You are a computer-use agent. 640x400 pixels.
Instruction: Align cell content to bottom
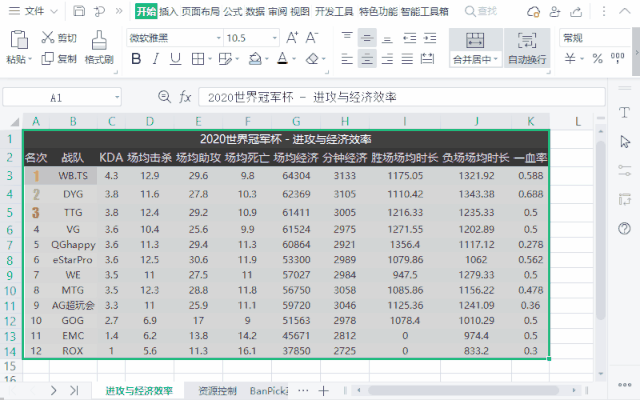coord(387,39)
